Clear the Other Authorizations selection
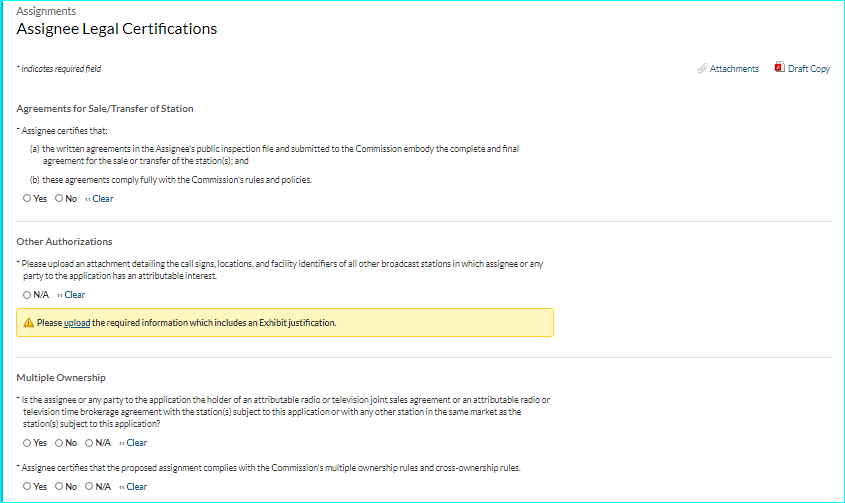Image resolution: width=845 pixels, height=503 pixels. click(x=72, y=295)
